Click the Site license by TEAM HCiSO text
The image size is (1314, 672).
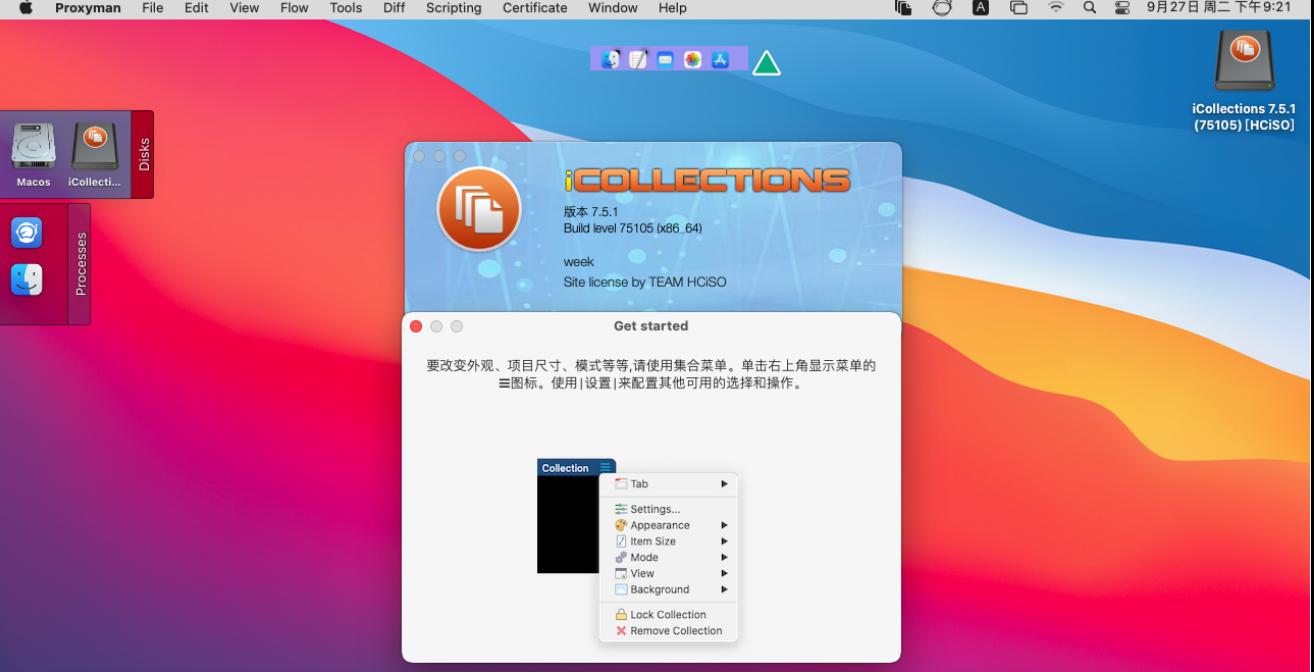(645, 282)
